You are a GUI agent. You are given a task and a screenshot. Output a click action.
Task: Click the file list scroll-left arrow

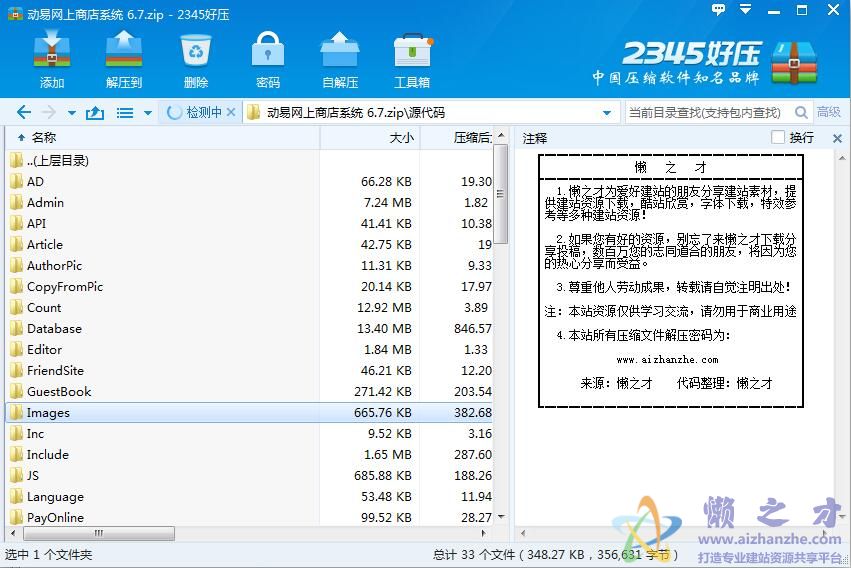click(x=13, y=533)
